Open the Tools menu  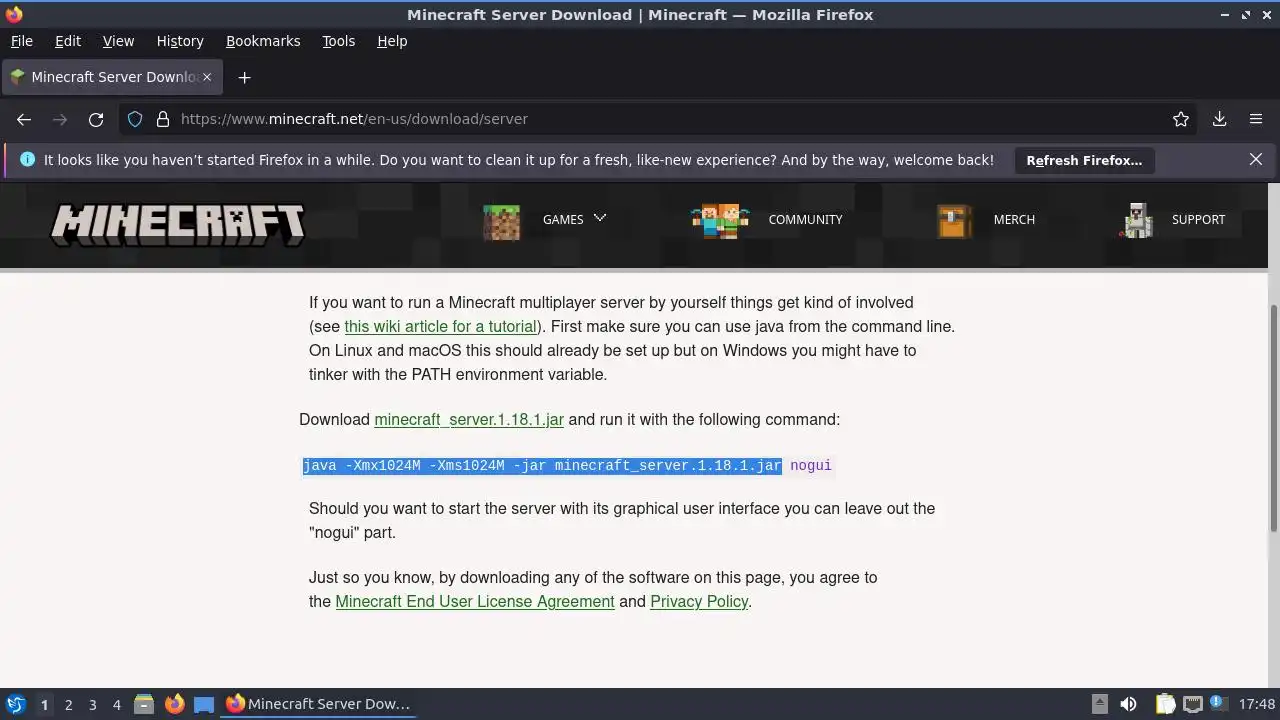338,41
